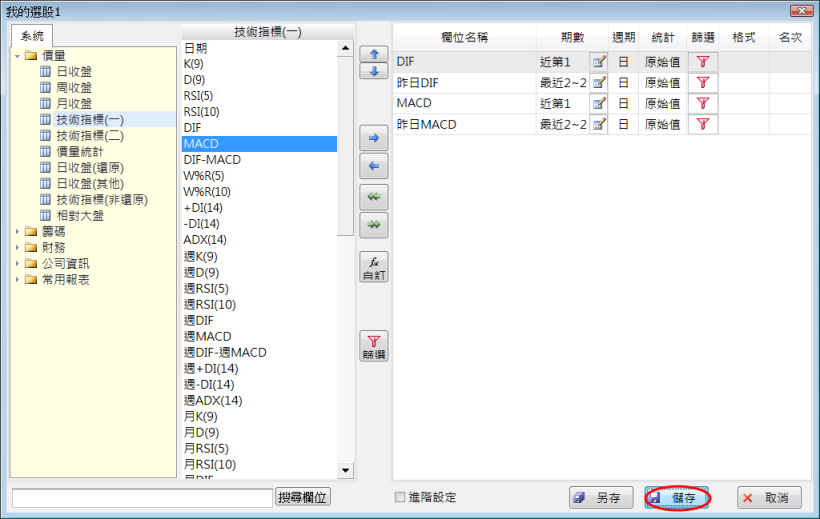
Task: Click the add field right arrow
Action: 373,137
